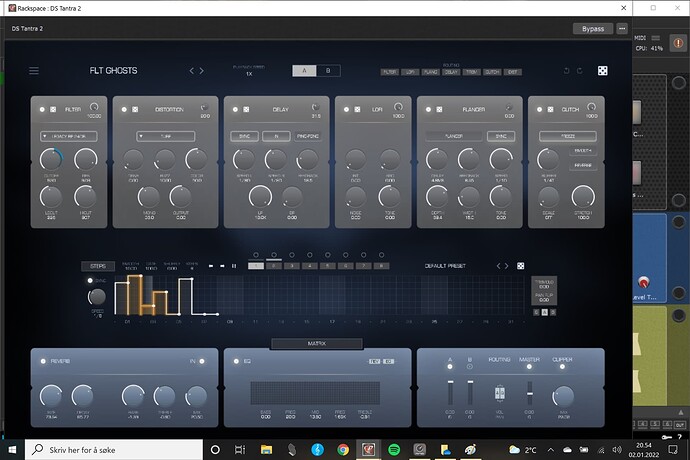Screen dimensions: 690x460
Task: Open Spotify from the taskbar
Action: click(394, 449)
